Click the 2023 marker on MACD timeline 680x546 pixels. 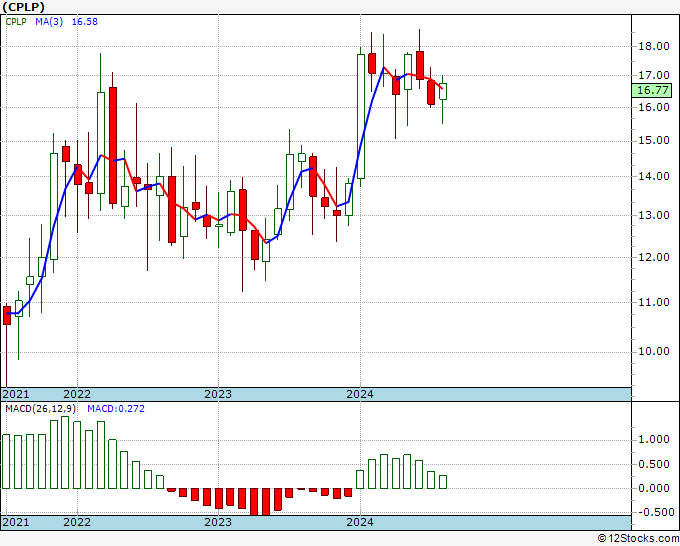tap(218, 522)
